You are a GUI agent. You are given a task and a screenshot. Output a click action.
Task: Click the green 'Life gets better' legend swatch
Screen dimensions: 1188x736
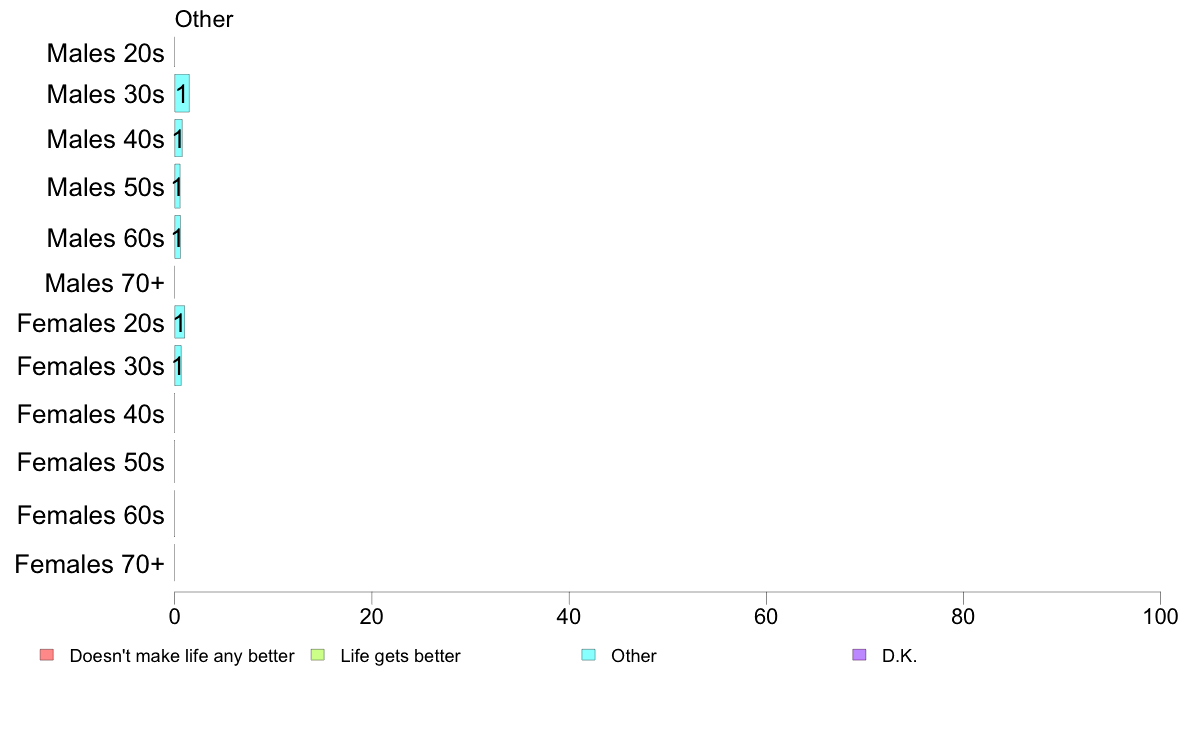point(317,655)
